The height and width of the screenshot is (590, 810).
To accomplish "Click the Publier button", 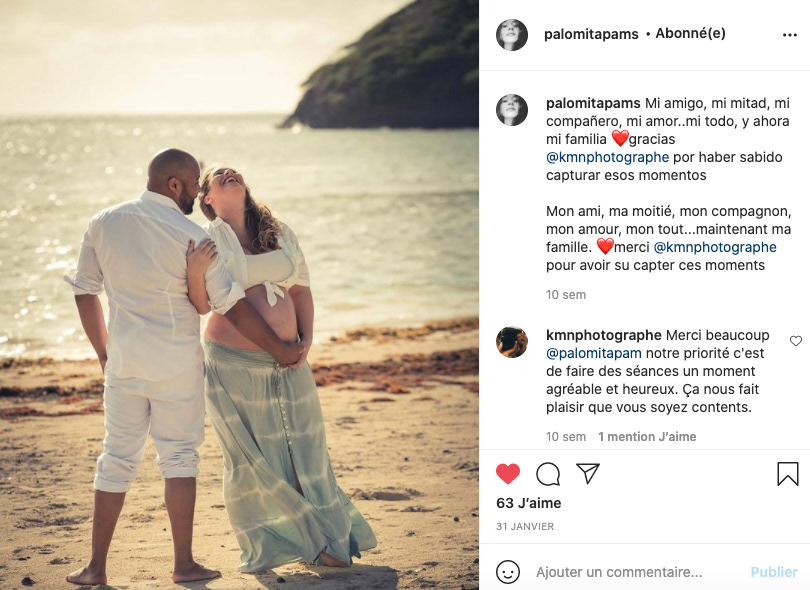I will [774, 572].
